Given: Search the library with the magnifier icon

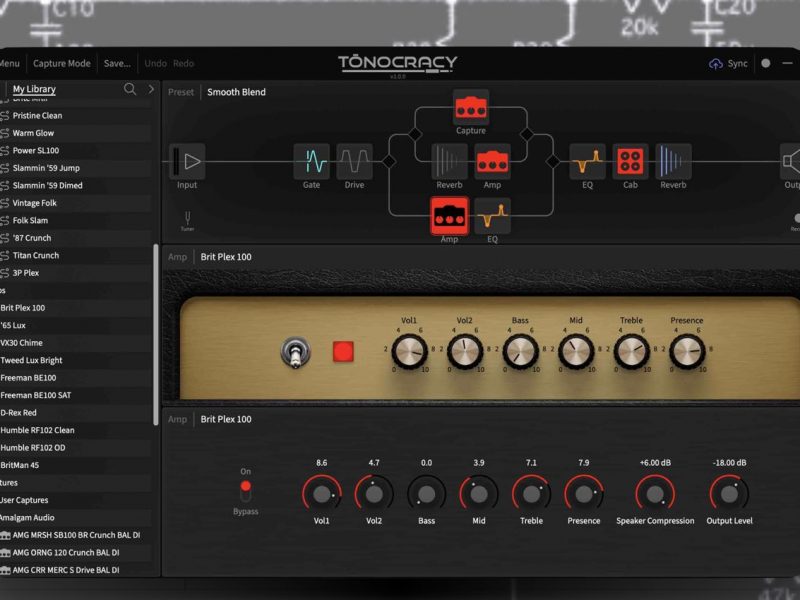Looking at the screenshot, I should pyautogui.click(x=130, y=89).
